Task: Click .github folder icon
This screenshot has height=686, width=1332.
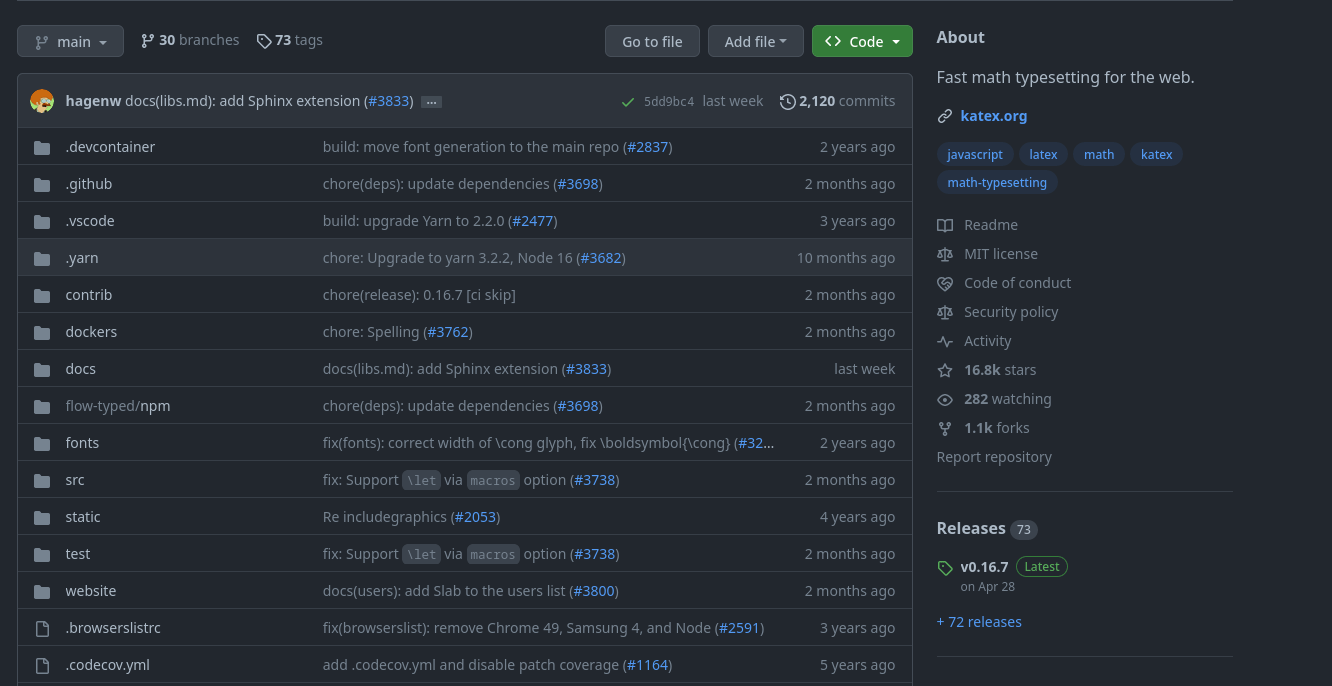Action: click(x=42, y=184)
